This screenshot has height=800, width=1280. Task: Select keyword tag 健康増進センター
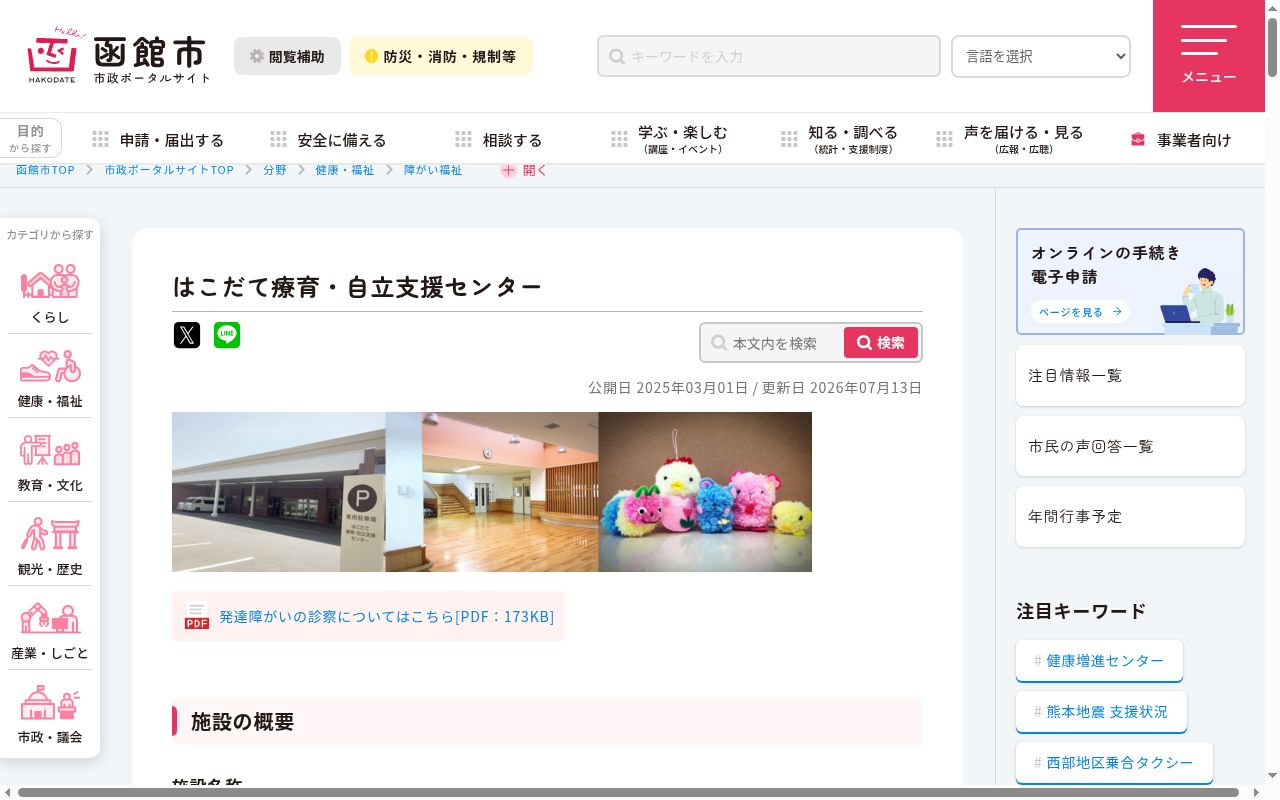1099,661
